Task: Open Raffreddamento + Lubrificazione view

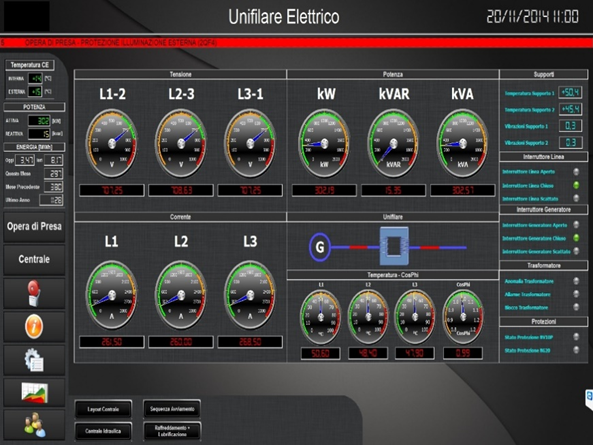Action: [172, 431]
